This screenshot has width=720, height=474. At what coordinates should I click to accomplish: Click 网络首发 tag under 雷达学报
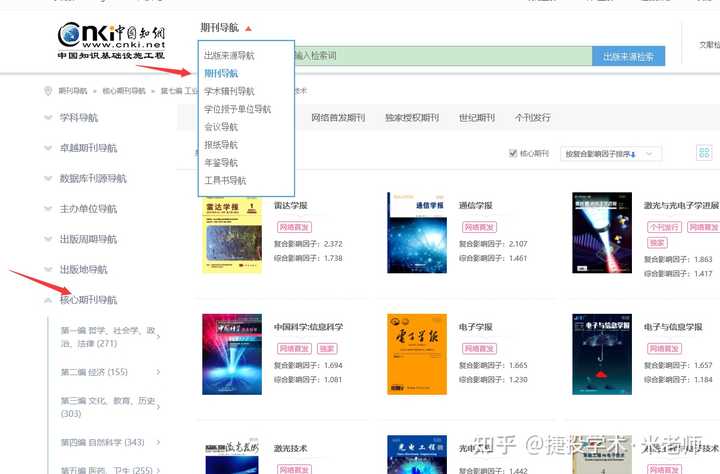point(294,227)
